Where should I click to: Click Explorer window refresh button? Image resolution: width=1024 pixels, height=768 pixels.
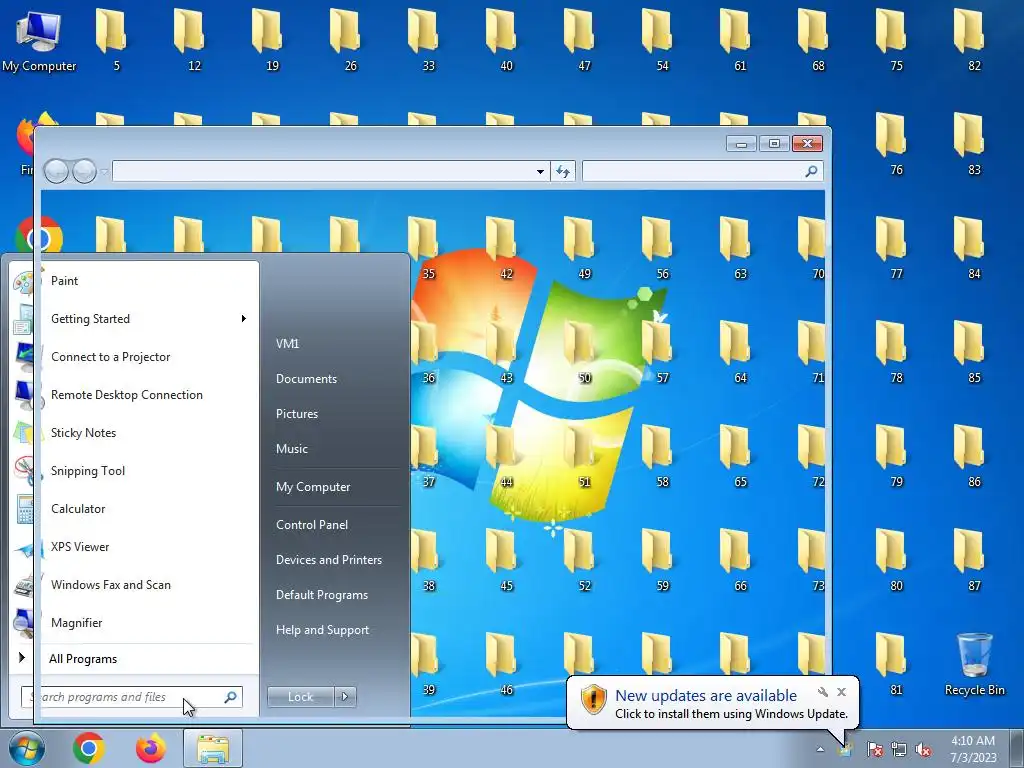[563, 172]
